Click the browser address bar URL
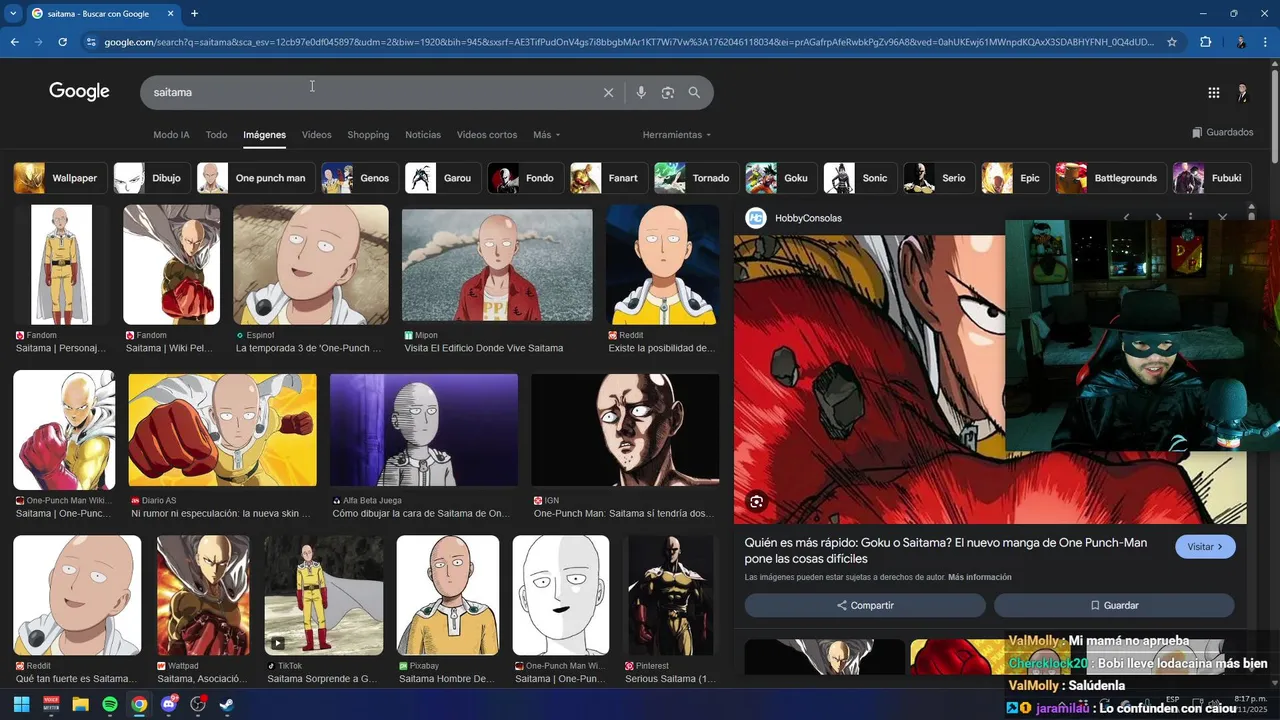Image resolution: width=1280 pixels, height=720 pixels. (628, 42)
